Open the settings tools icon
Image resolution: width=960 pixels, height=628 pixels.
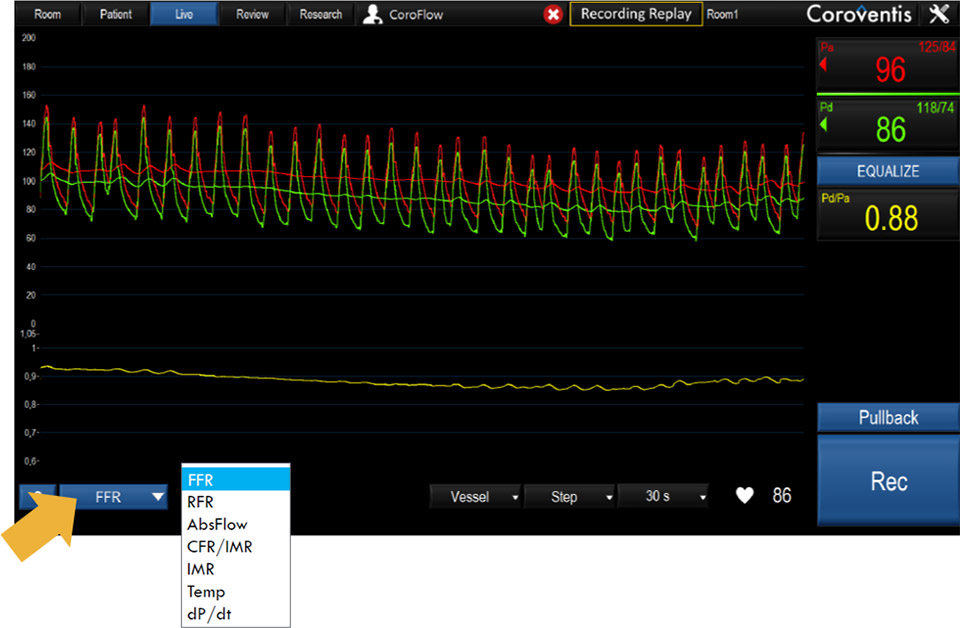point(939,13)
